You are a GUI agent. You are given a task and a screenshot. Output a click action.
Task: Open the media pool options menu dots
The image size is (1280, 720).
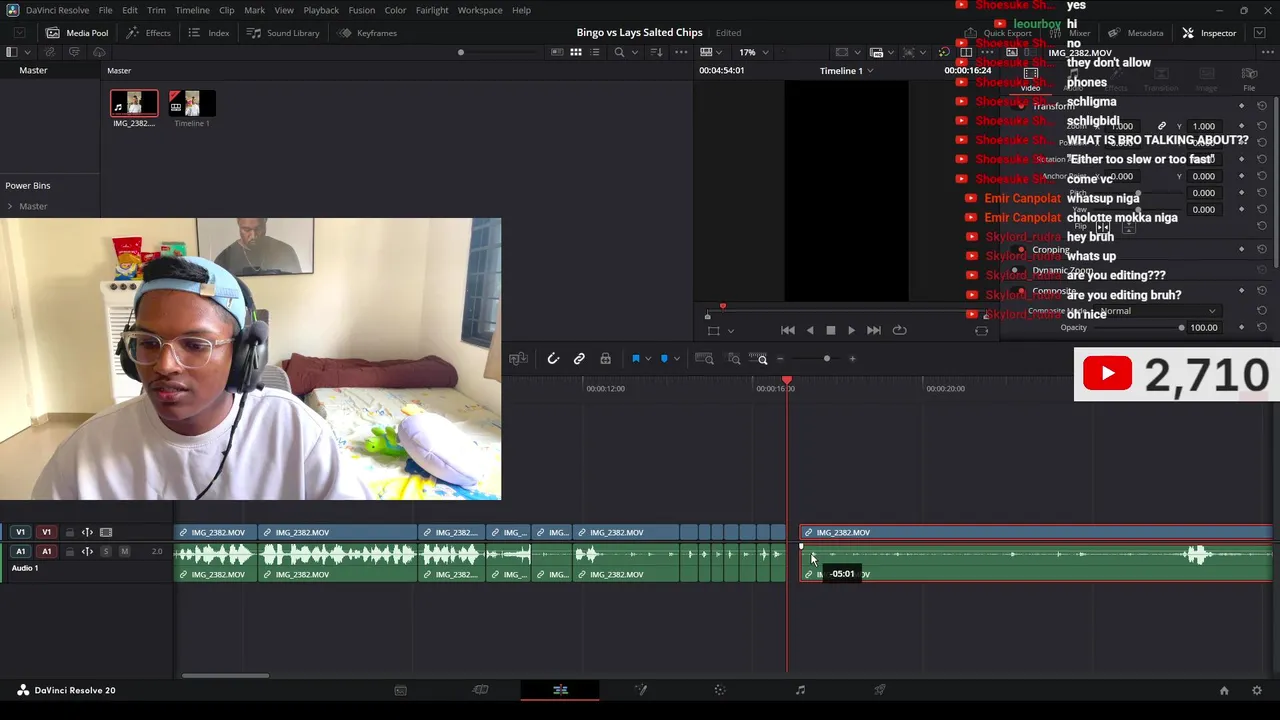coord(681,52)
